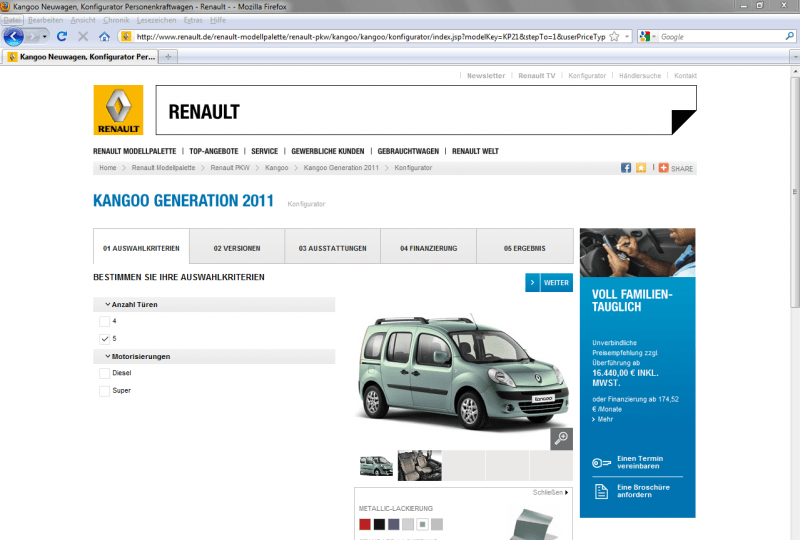The image size is (800, 540).
Task: Open the Ansicht menu
Action: click(83, 20)
